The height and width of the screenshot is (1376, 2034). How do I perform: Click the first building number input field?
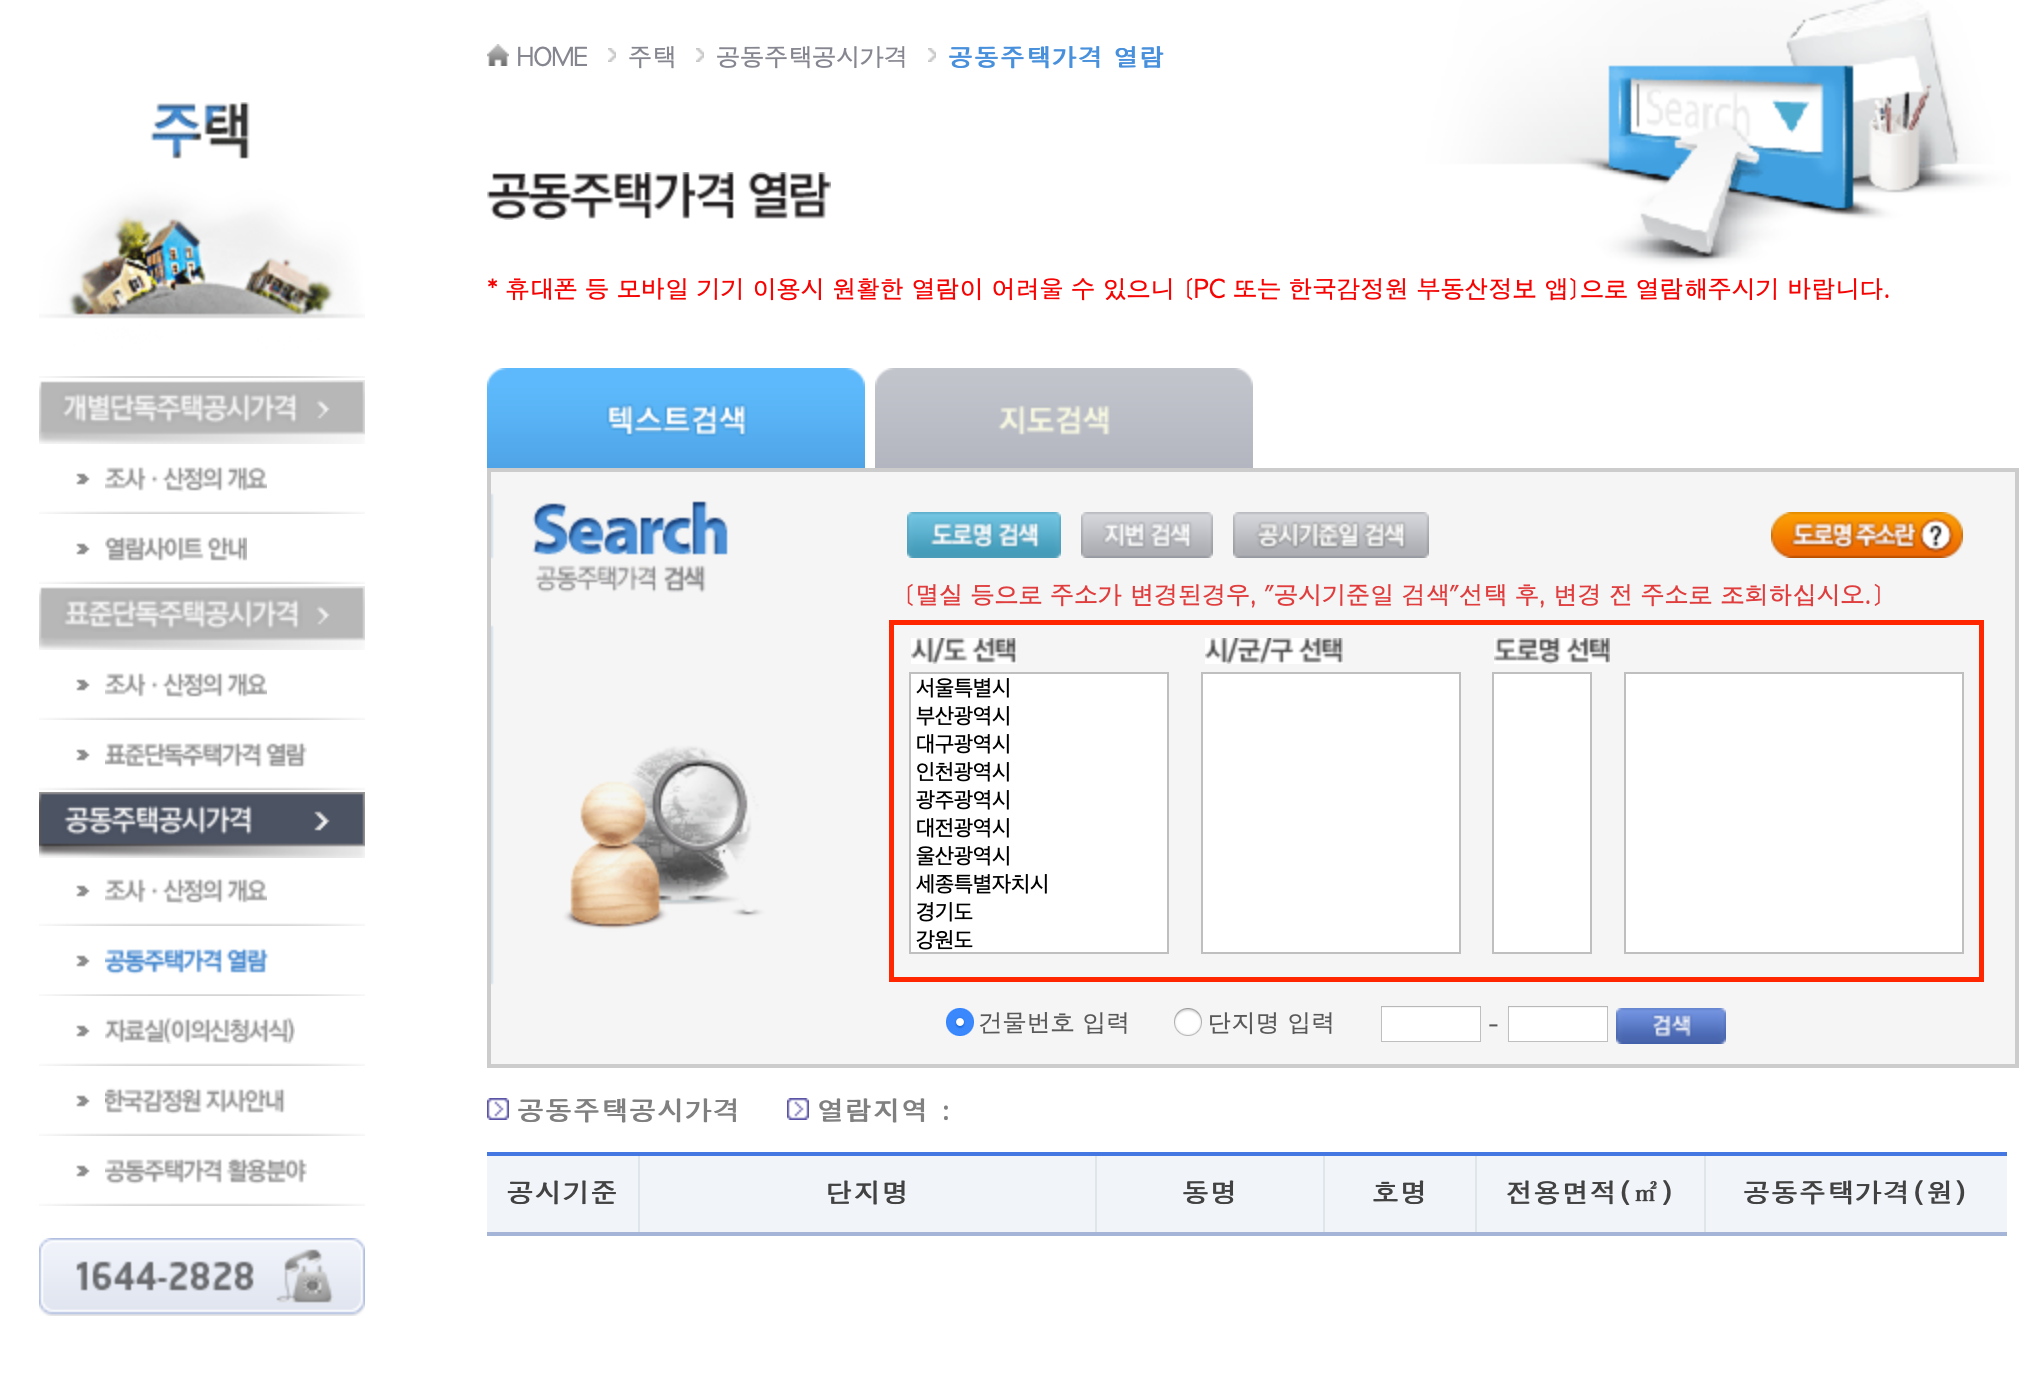1429,1024
